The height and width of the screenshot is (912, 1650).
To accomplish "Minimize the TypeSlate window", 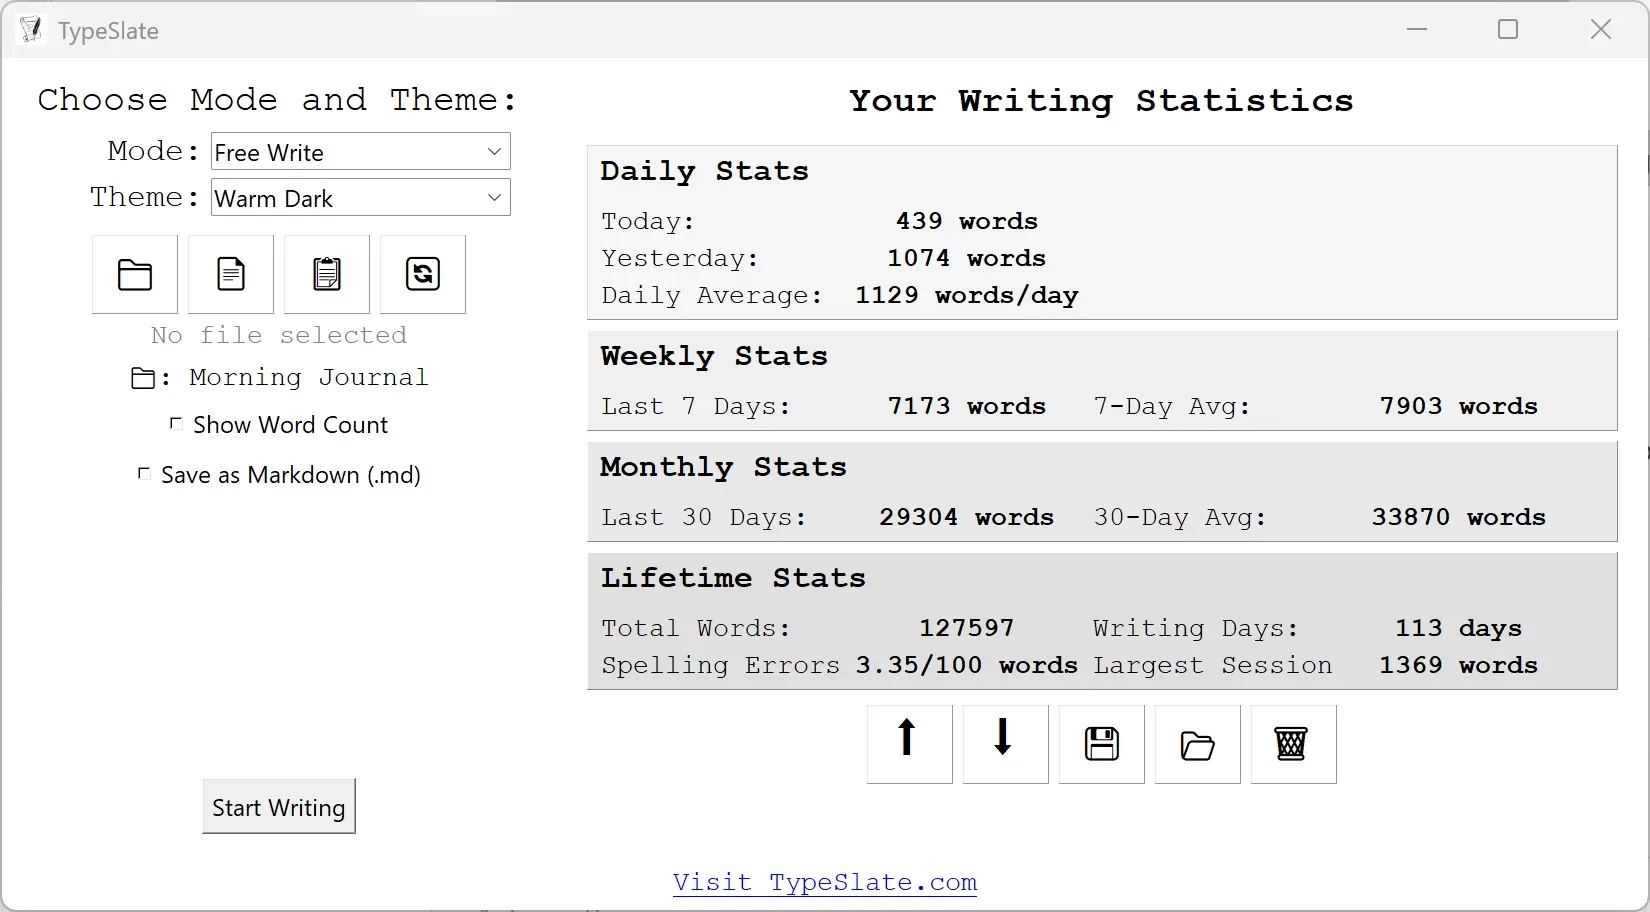I will (x=1417, y=30).
